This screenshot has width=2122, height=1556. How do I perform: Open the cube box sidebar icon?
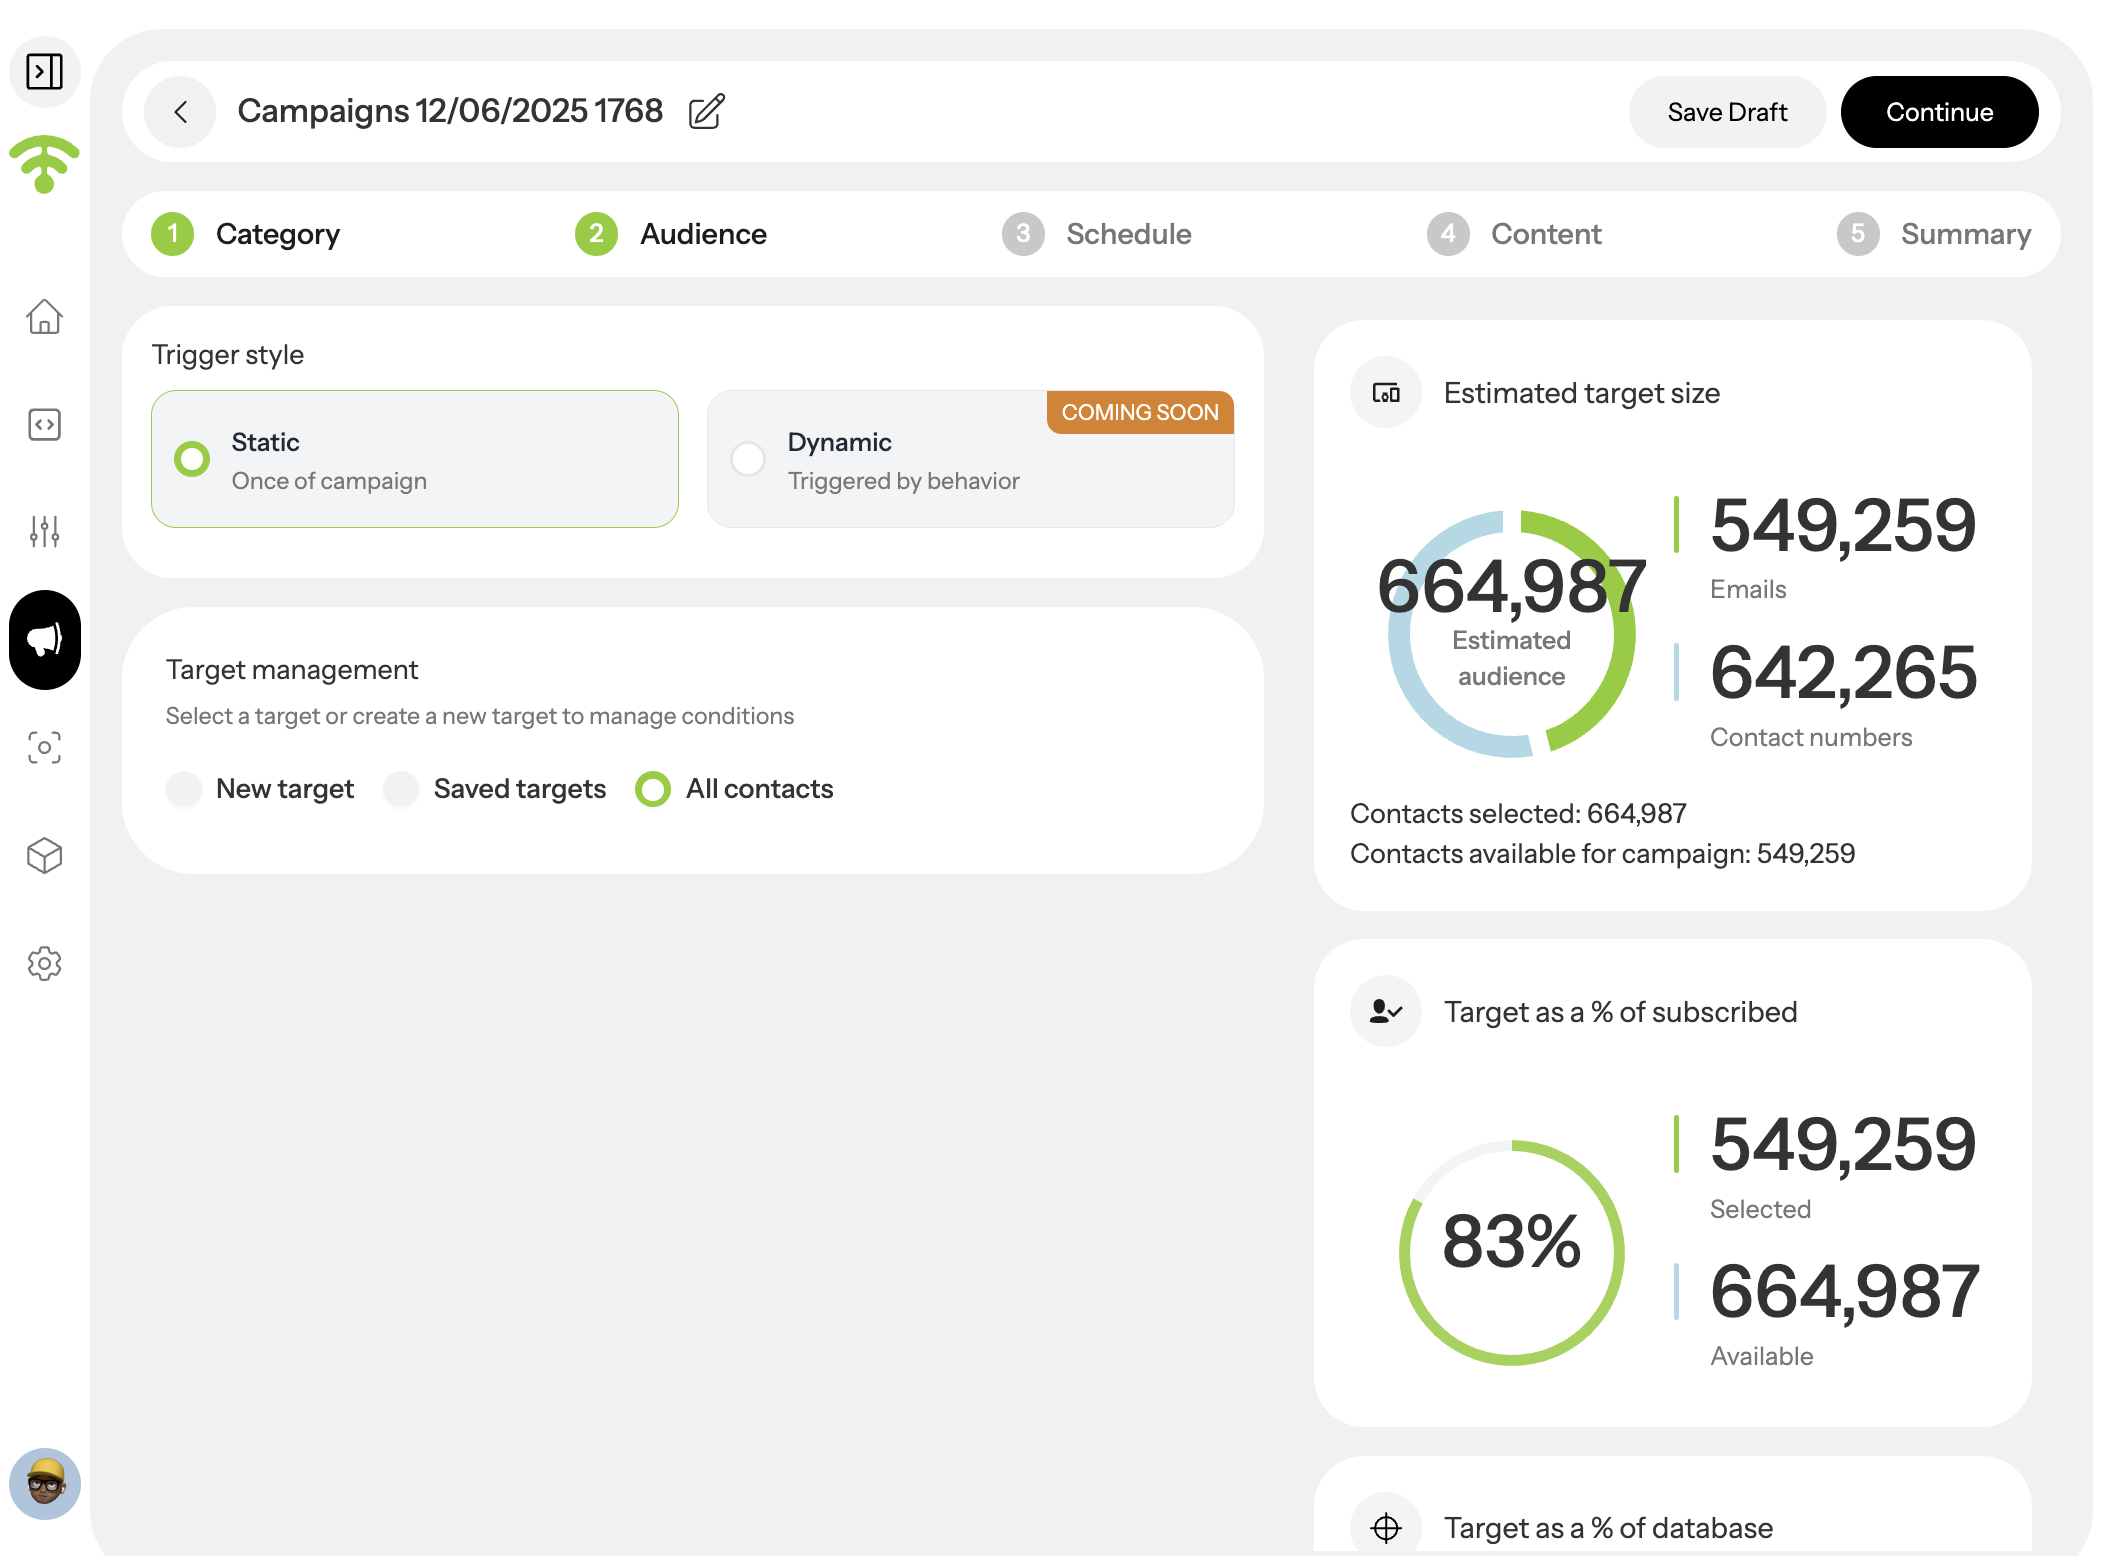coord(44,856)
